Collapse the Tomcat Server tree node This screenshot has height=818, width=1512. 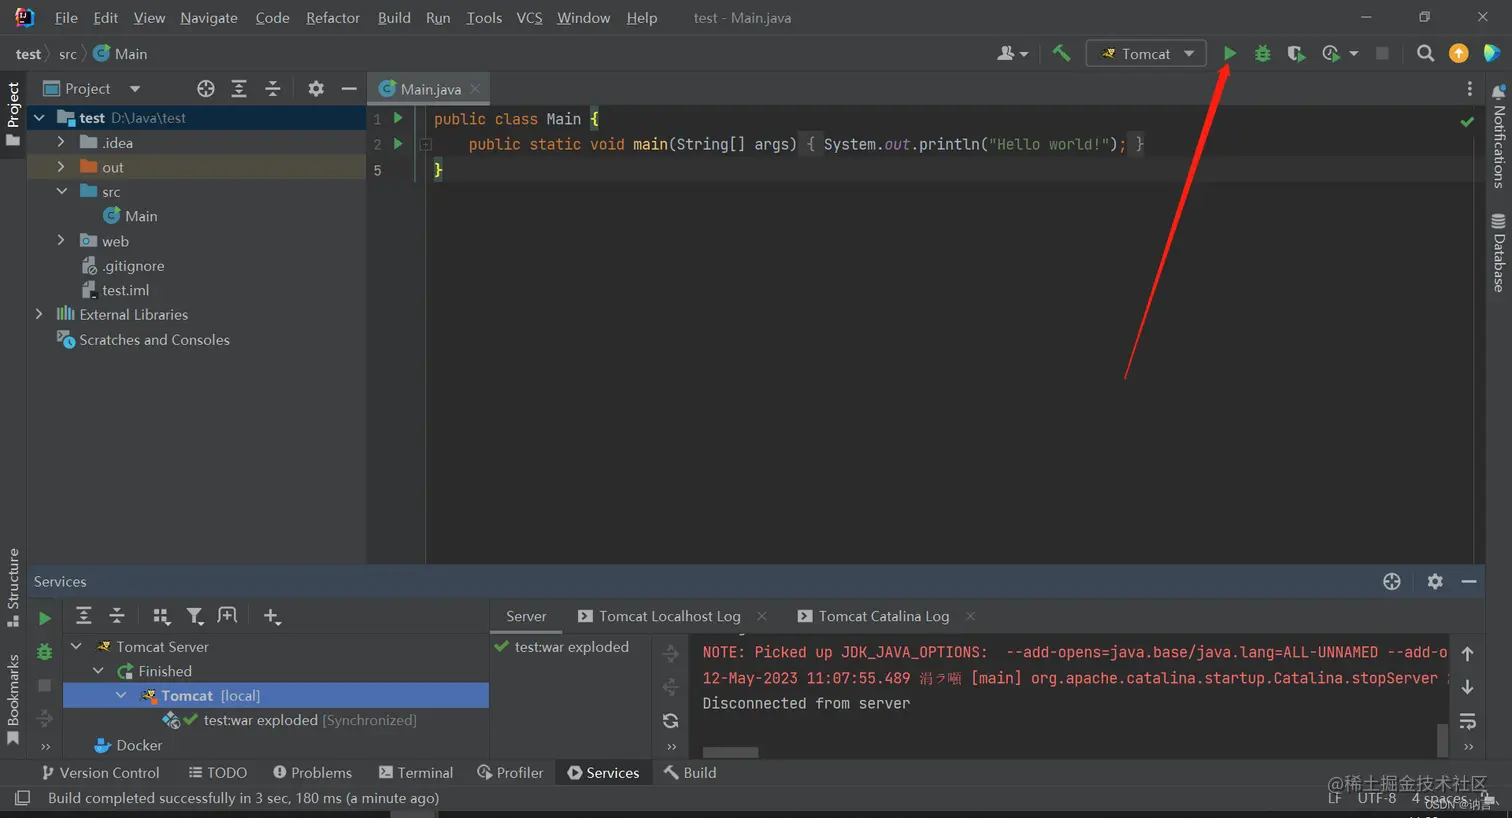pyautogui.click(x=76, y=646)
